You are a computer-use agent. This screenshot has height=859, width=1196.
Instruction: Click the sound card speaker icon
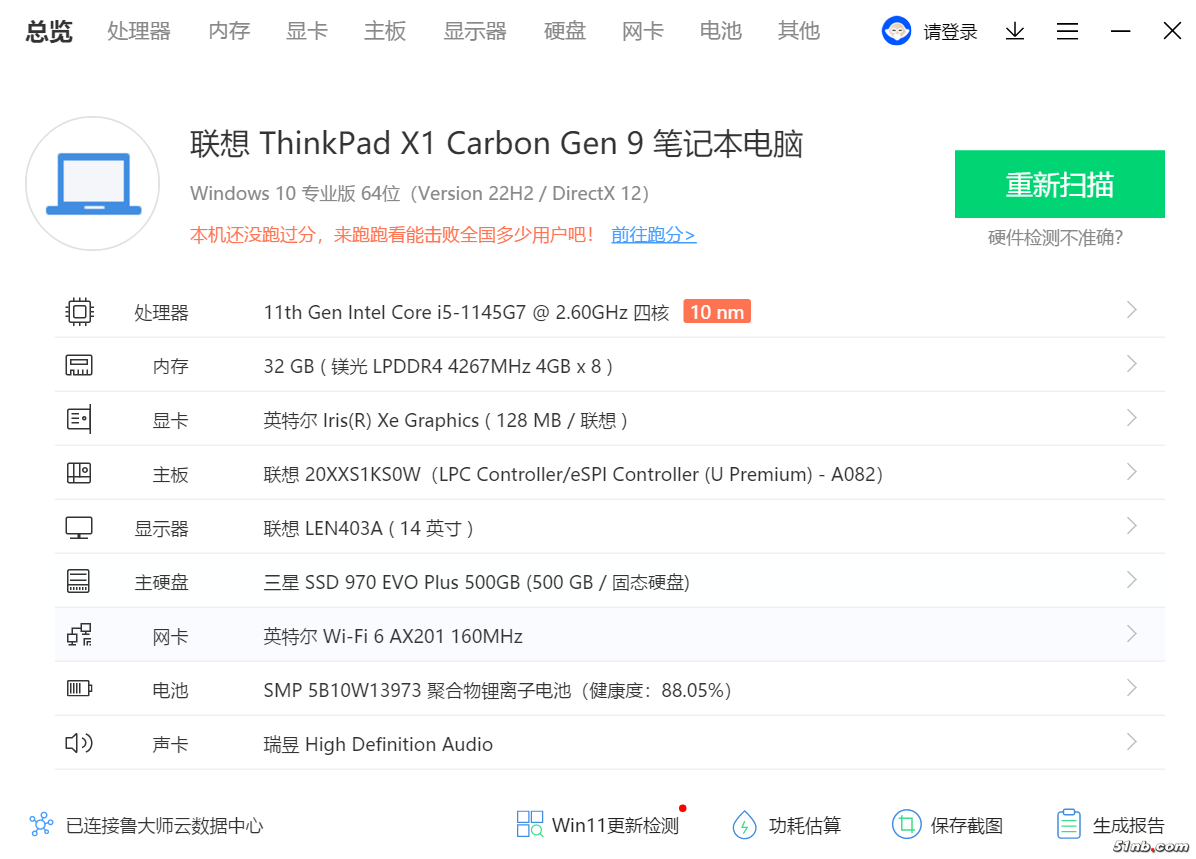pos(79,743)
